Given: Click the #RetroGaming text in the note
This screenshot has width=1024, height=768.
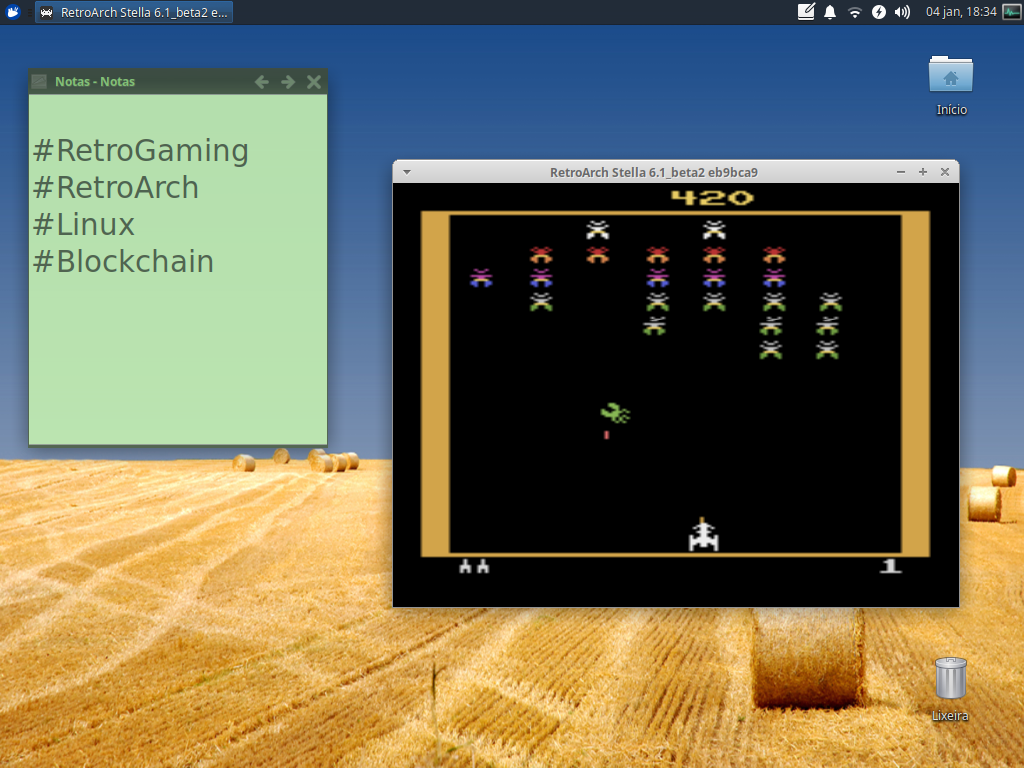Looking at the screenshot, I should click(x=140, y=151).
